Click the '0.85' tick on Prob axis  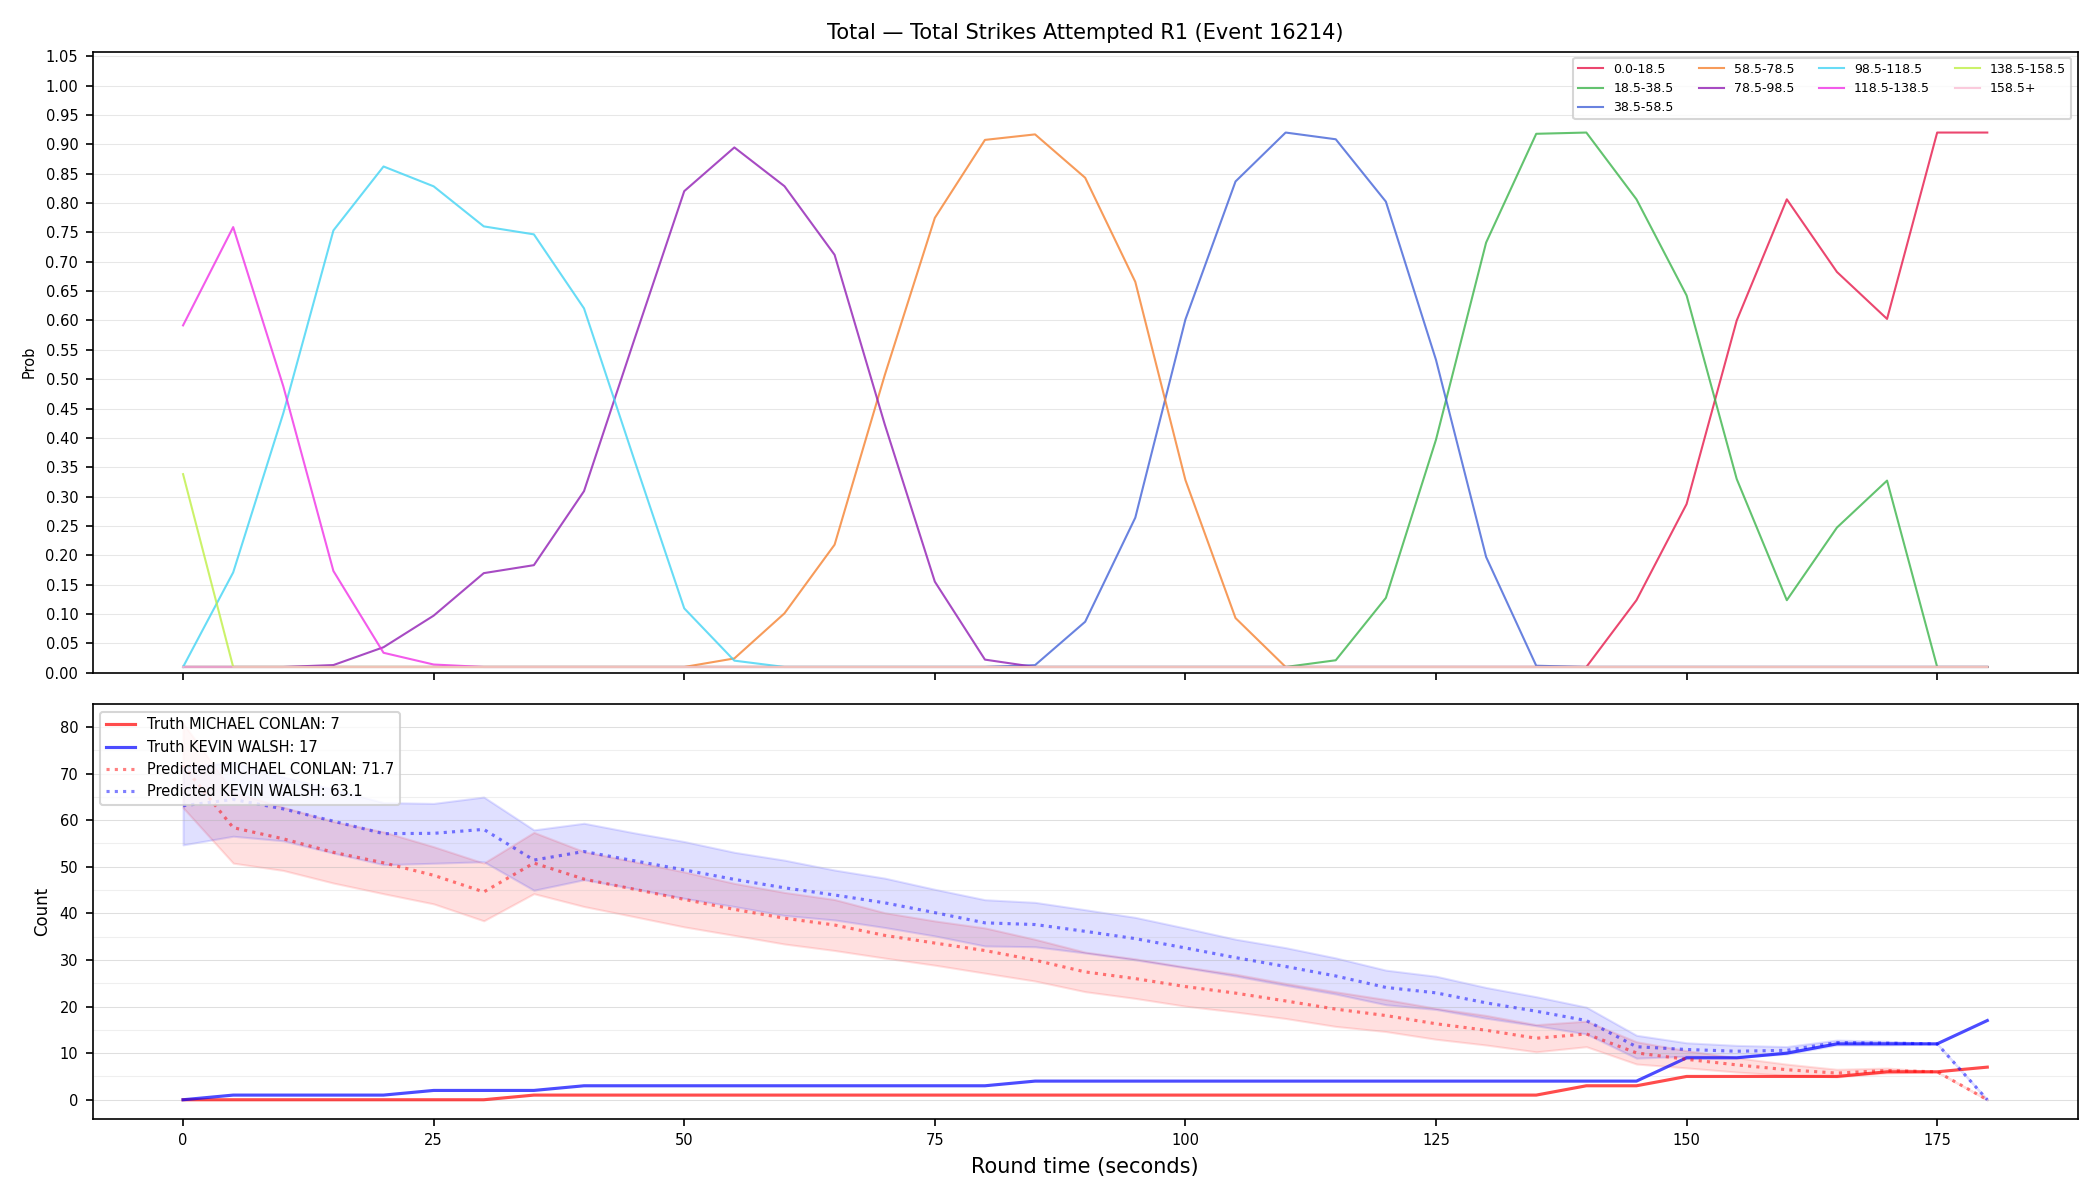[62, 174]
